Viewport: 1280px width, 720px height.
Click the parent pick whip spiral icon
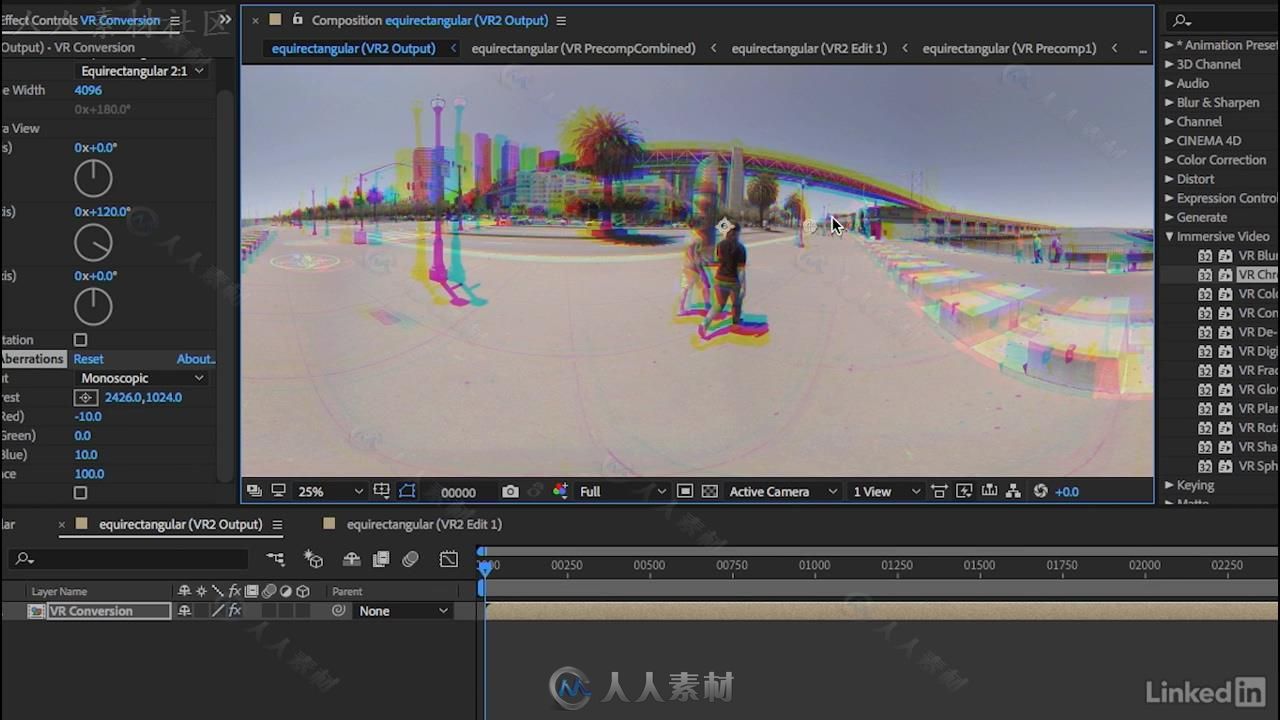coord(339,610)
